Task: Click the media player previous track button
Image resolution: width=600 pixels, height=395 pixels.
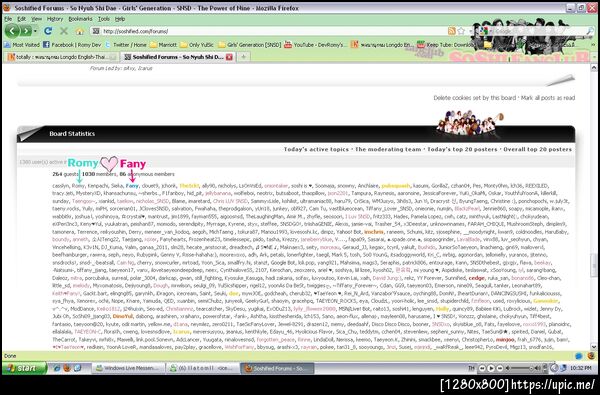Action: (482, 368)
